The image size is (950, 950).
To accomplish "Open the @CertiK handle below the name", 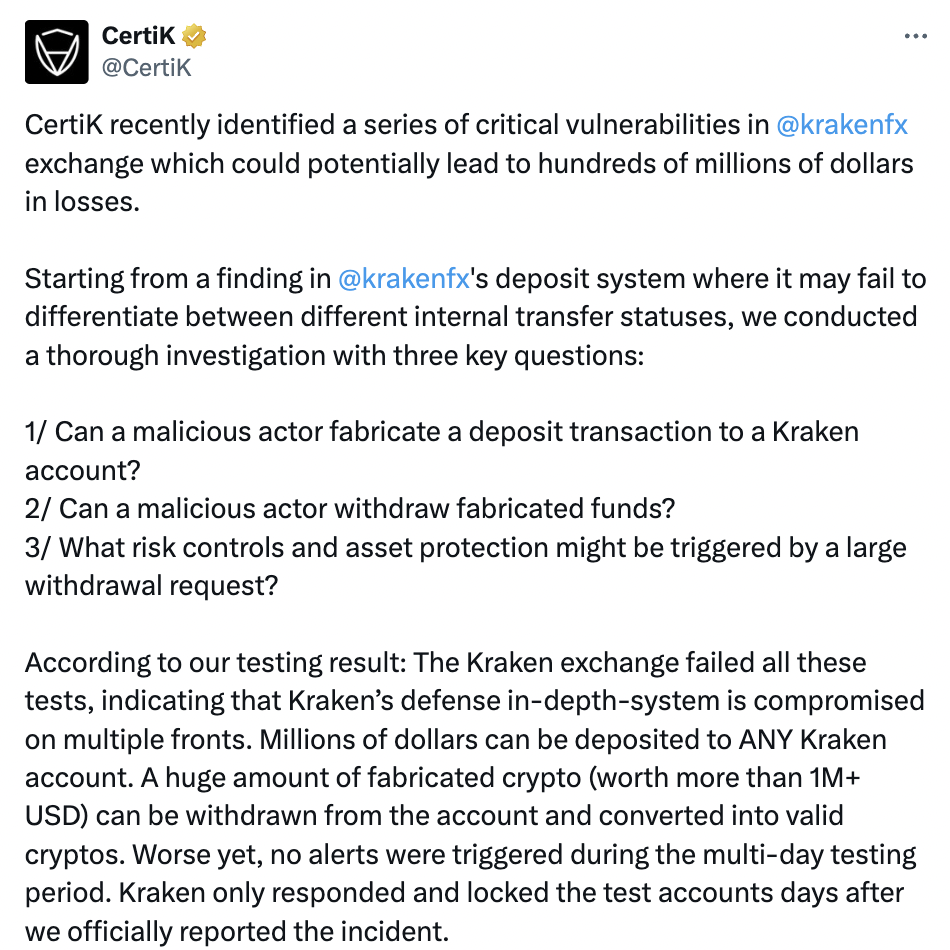I will 147,68.
